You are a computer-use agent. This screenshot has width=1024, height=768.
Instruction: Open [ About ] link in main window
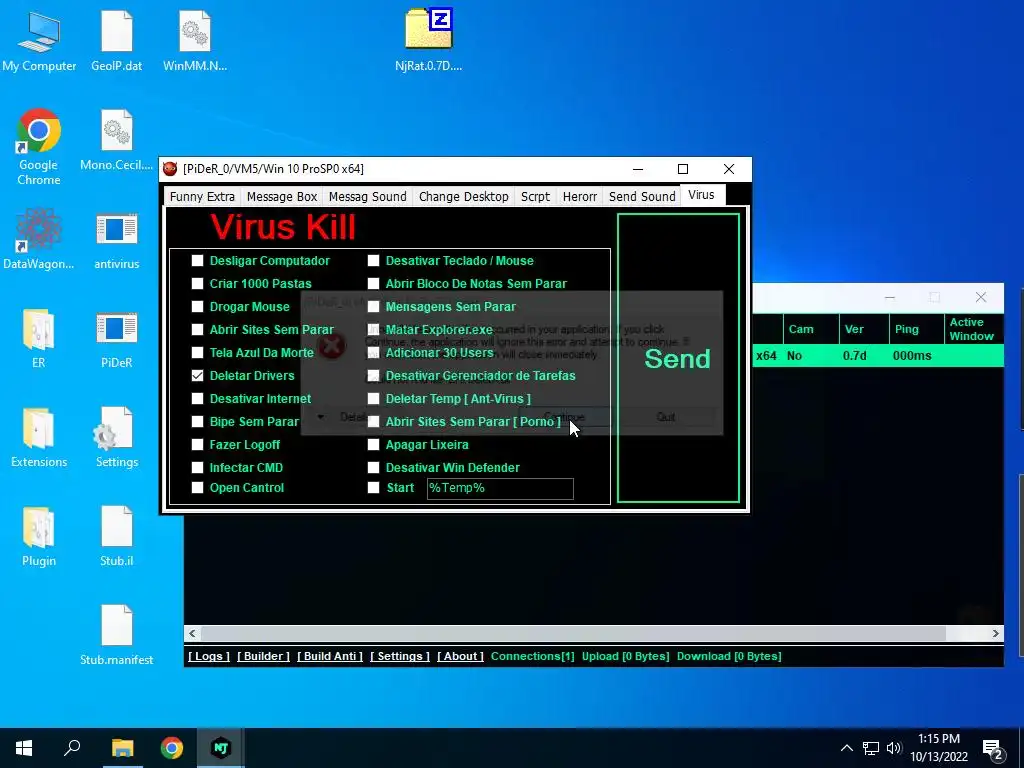pos(460,656)
